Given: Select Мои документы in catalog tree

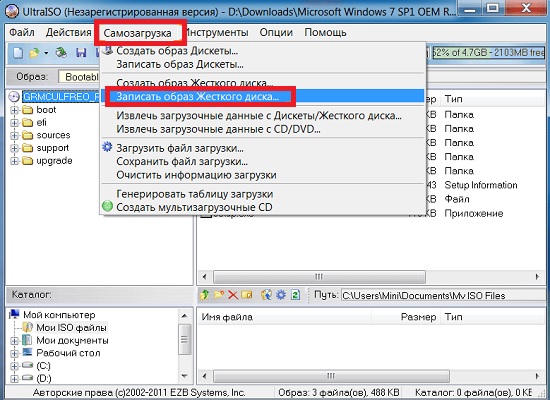Looking at the screenshot, I should point(72,340).
